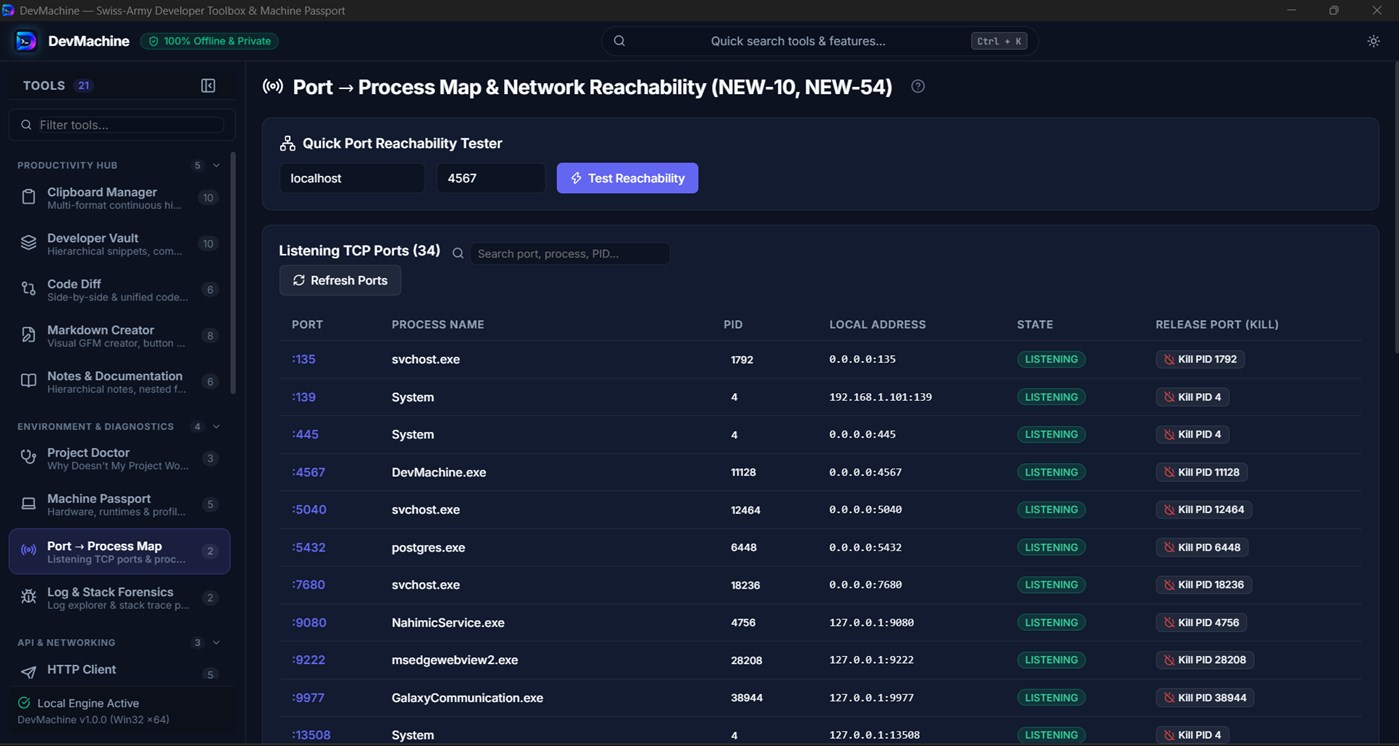This screenshot has height=746, width=1399.
Task: Open the Developer Vault tool
Action: [x=119, y=244]
